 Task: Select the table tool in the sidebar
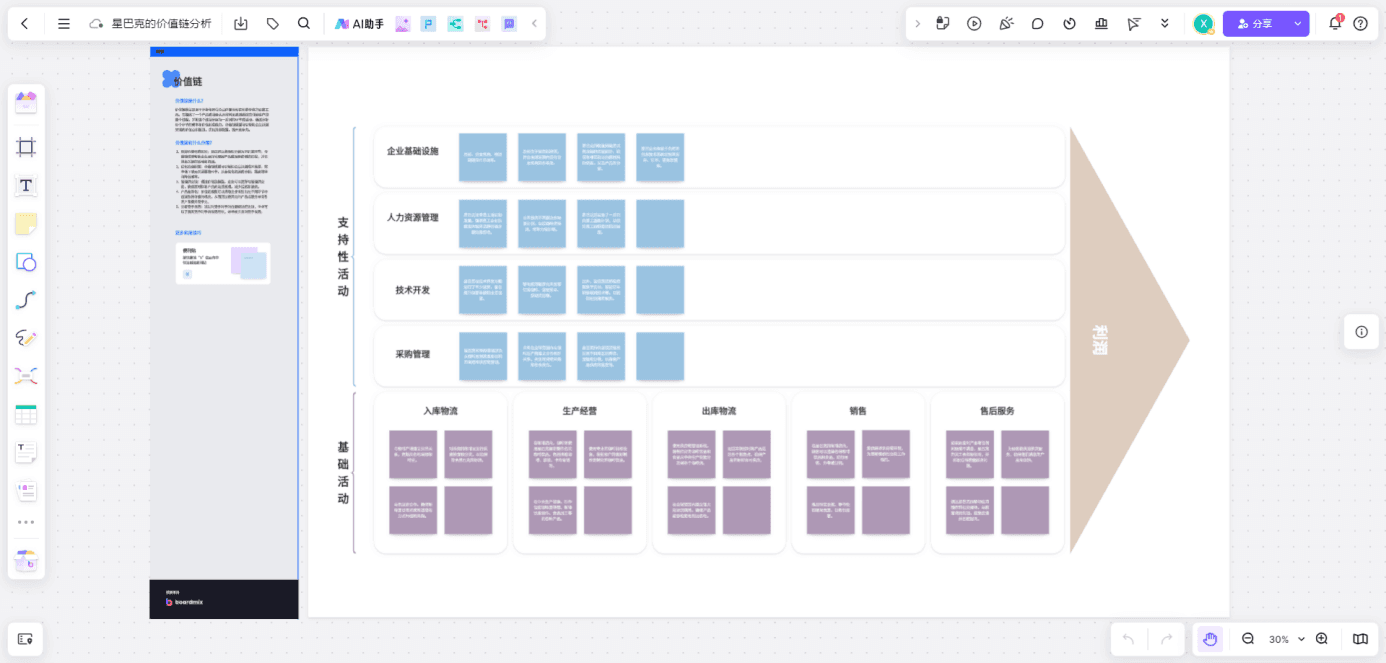point(26,414)
